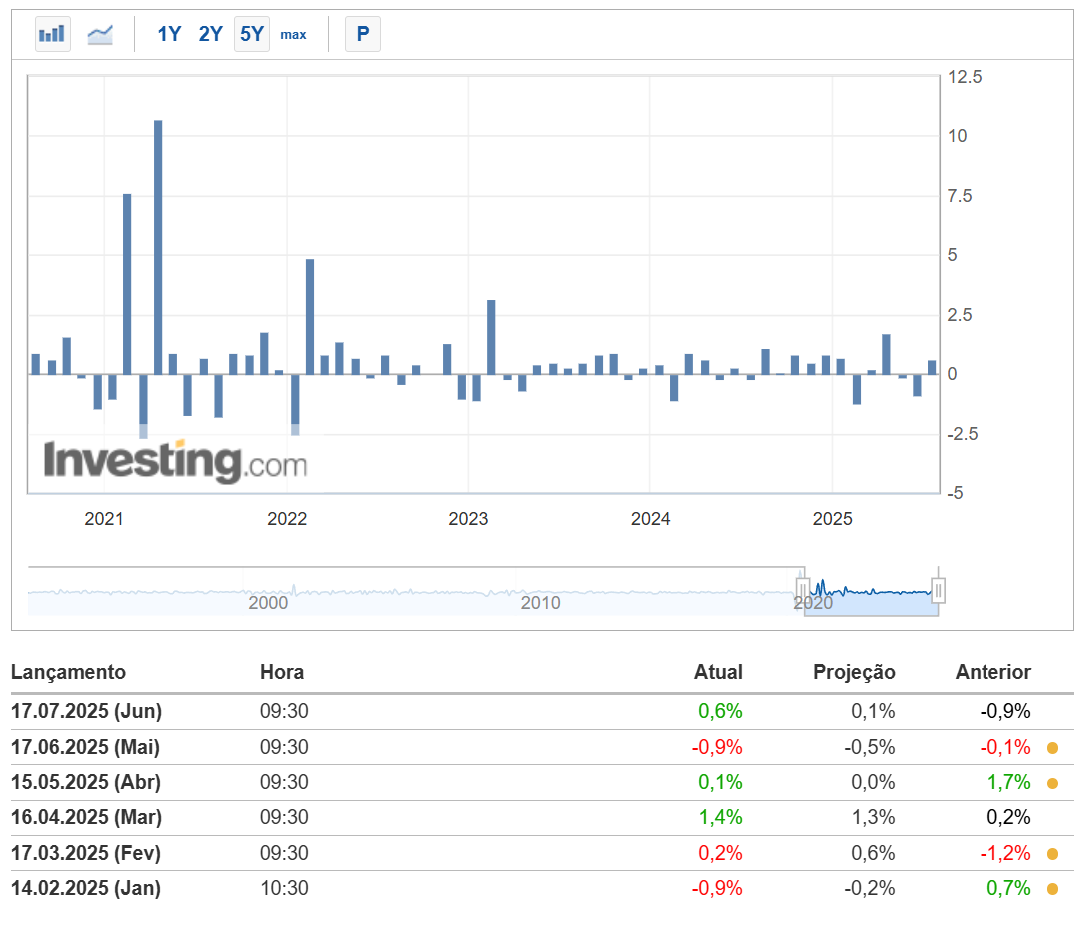
Task: Select the 5Y time range
Action: click(252, 34)
